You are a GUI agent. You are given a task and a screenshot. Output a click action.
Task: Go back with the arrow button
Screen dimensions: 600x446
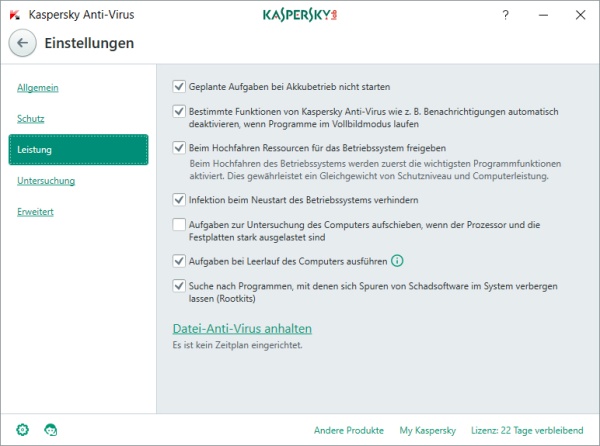[23, 43]
